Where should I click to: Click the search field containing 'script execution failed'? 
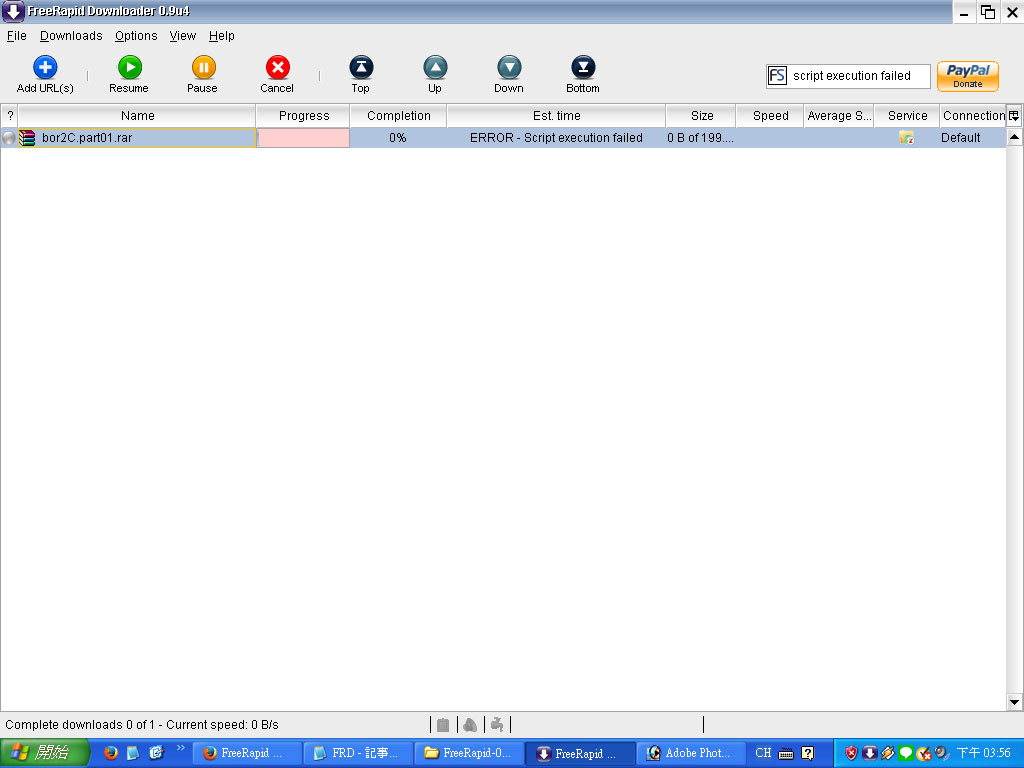(858, 76)
